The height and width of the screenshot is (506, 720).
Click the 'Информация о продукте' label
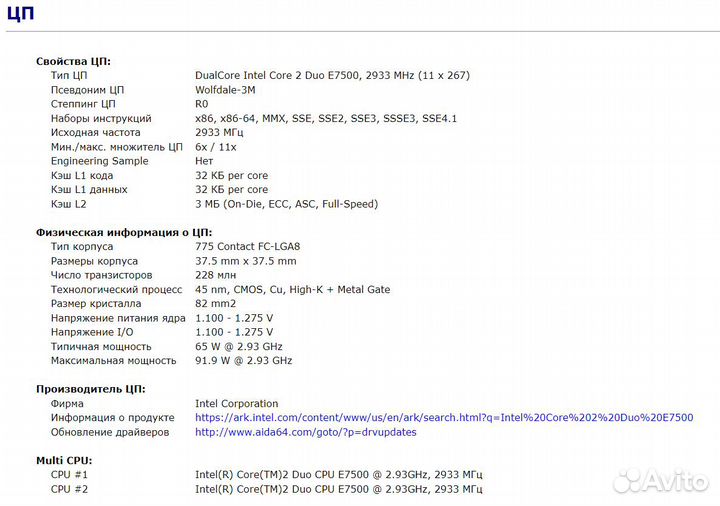[x=112, y=418]
